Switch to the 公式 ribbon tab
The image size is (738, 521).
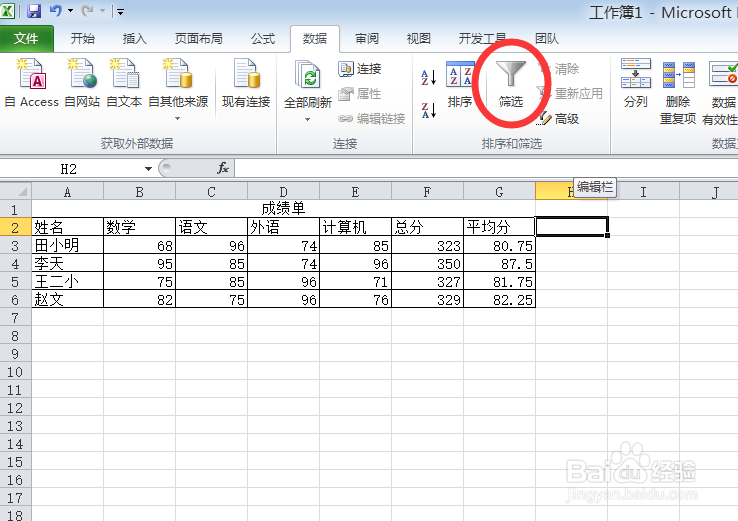click(263, 39)
